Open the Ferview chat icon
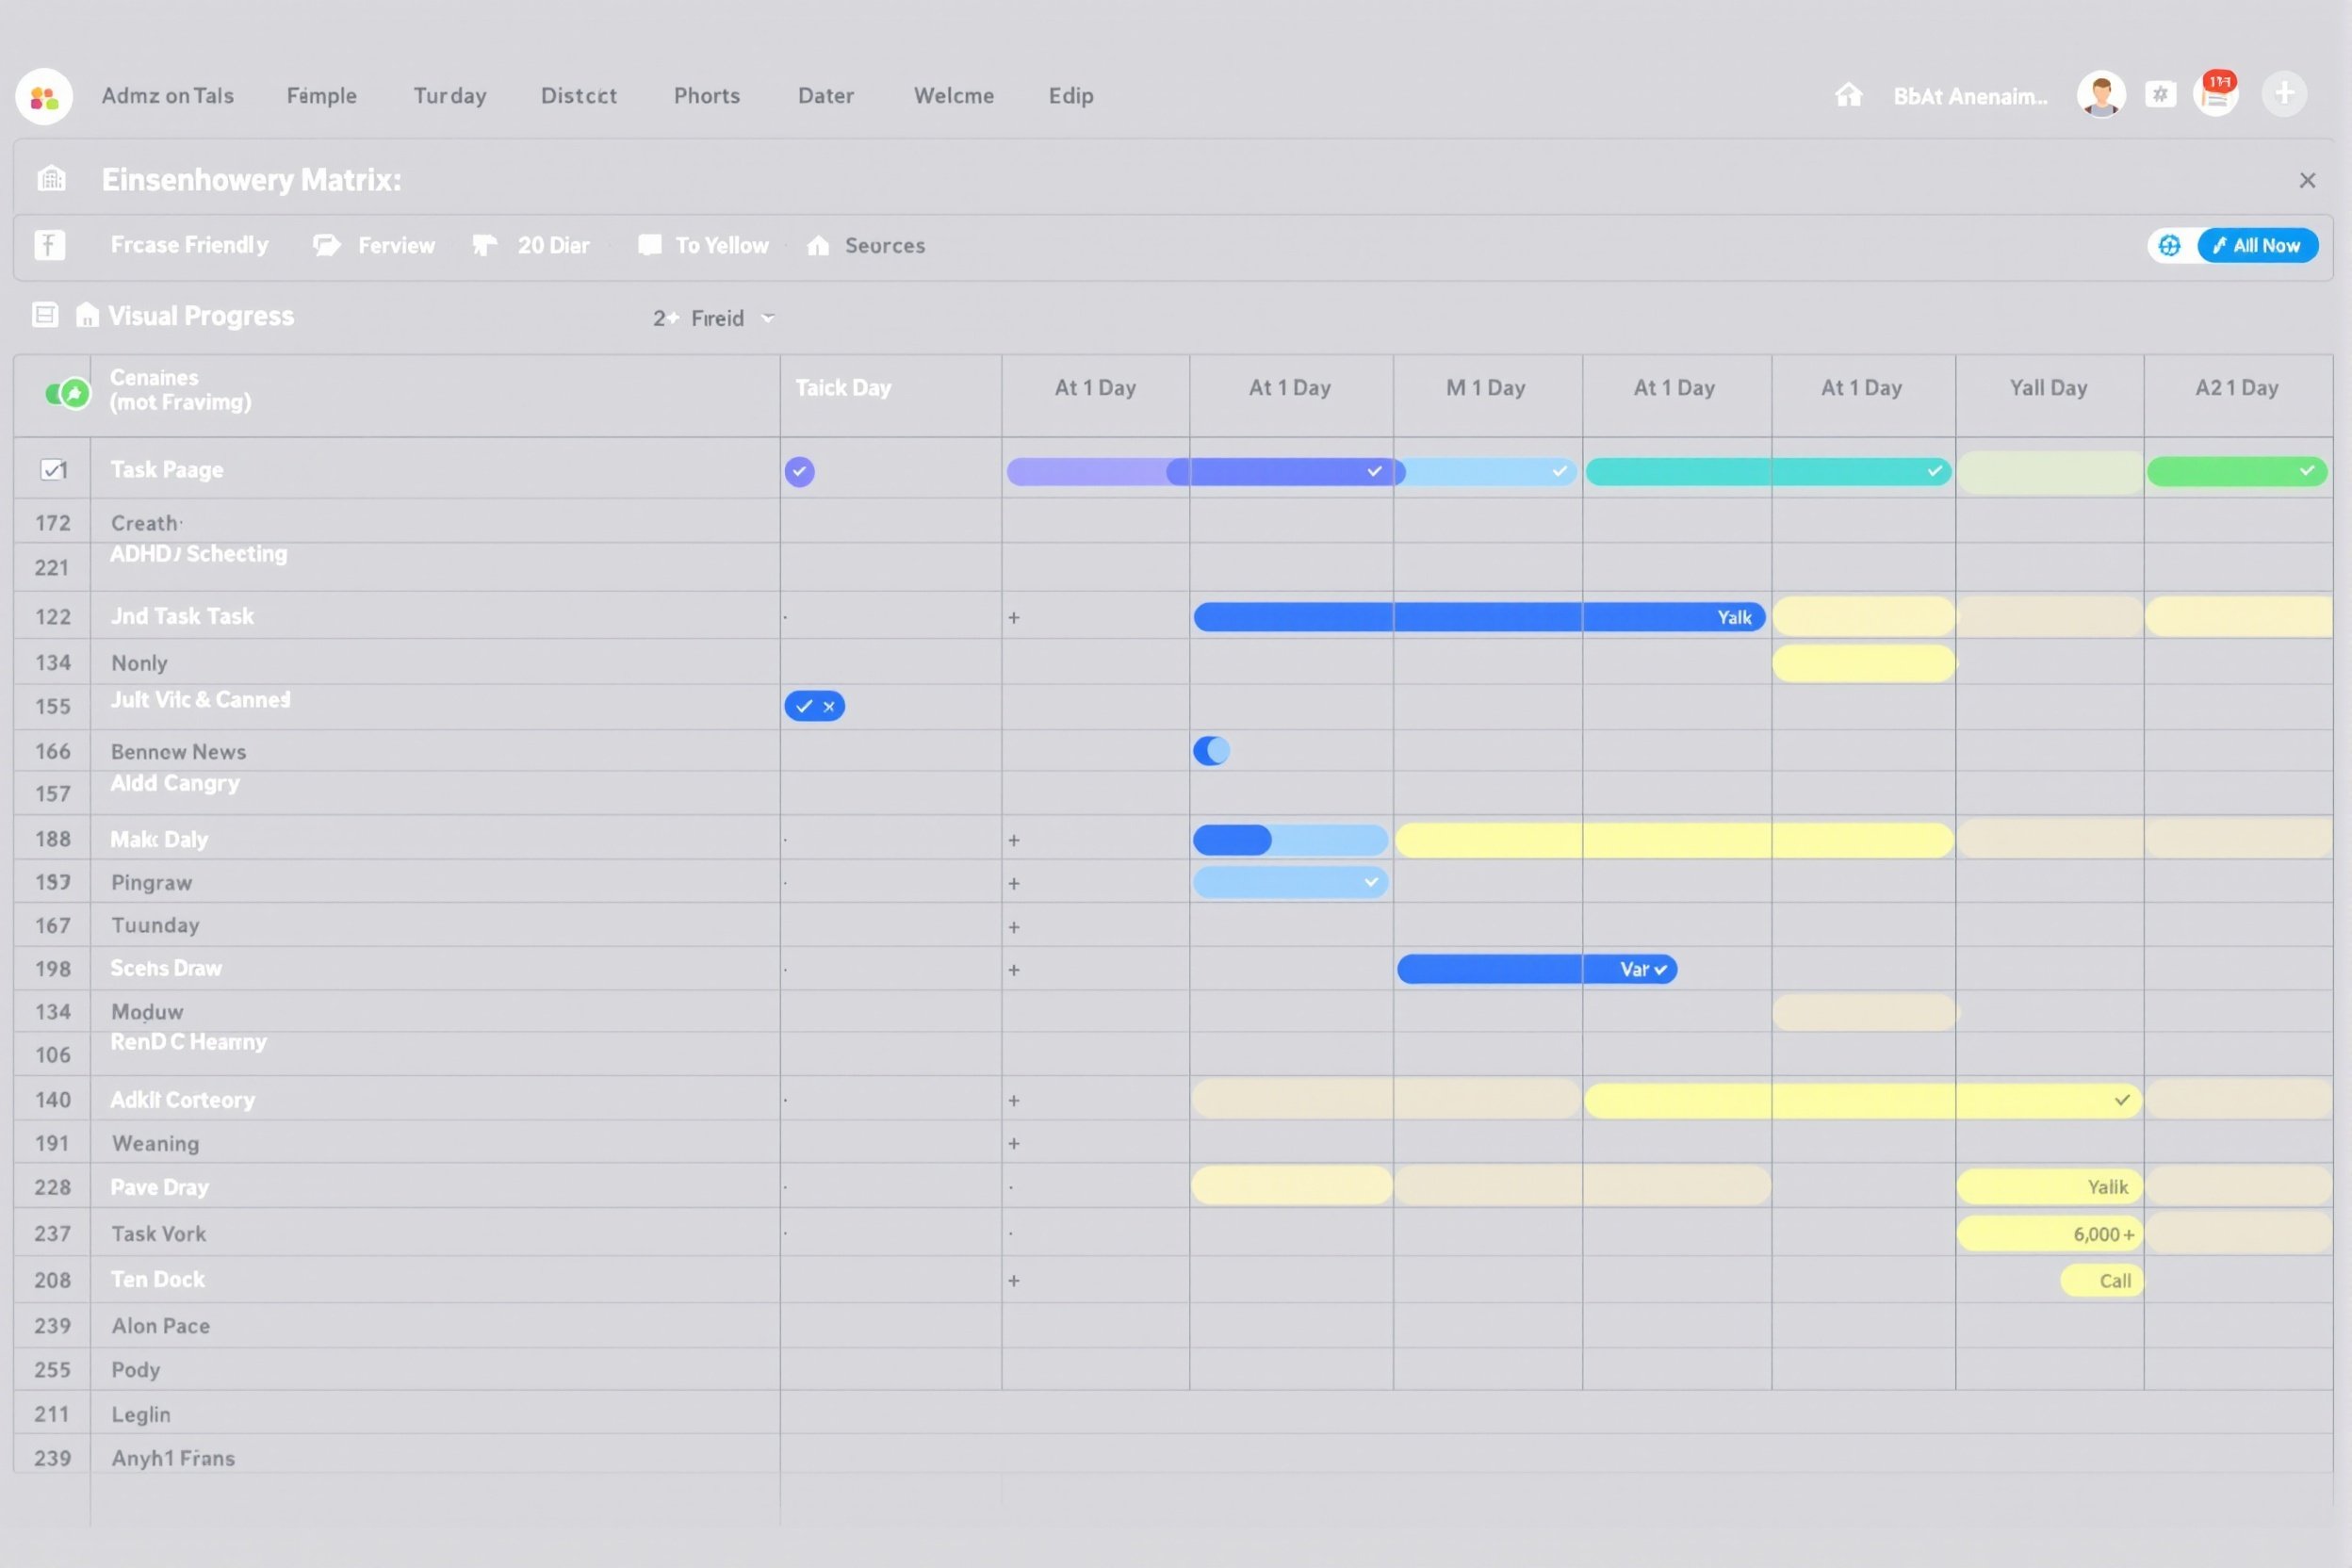 coord(326,245)
